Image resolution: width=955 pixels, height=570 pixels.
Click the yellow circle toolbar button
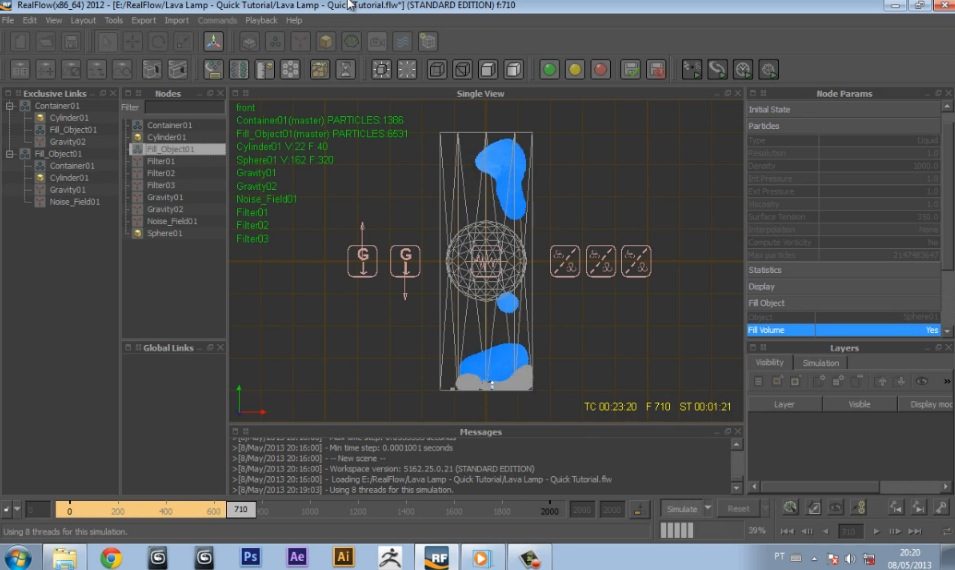click(x=575, y=69)
